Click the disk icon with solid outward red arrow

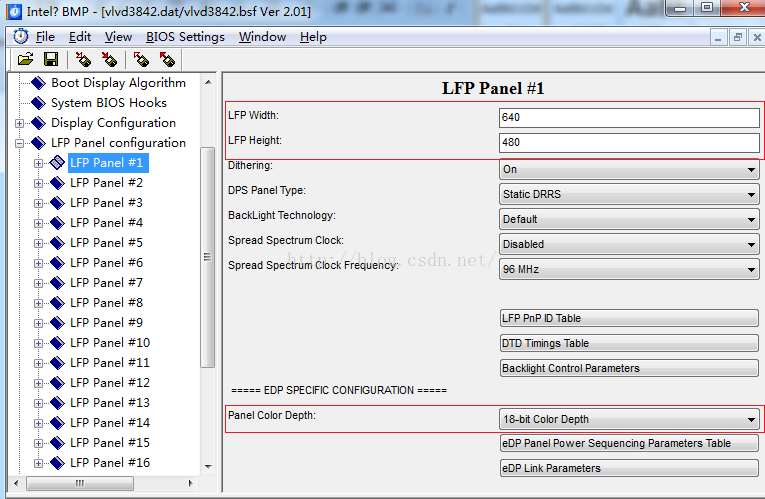tap(167, 60)
